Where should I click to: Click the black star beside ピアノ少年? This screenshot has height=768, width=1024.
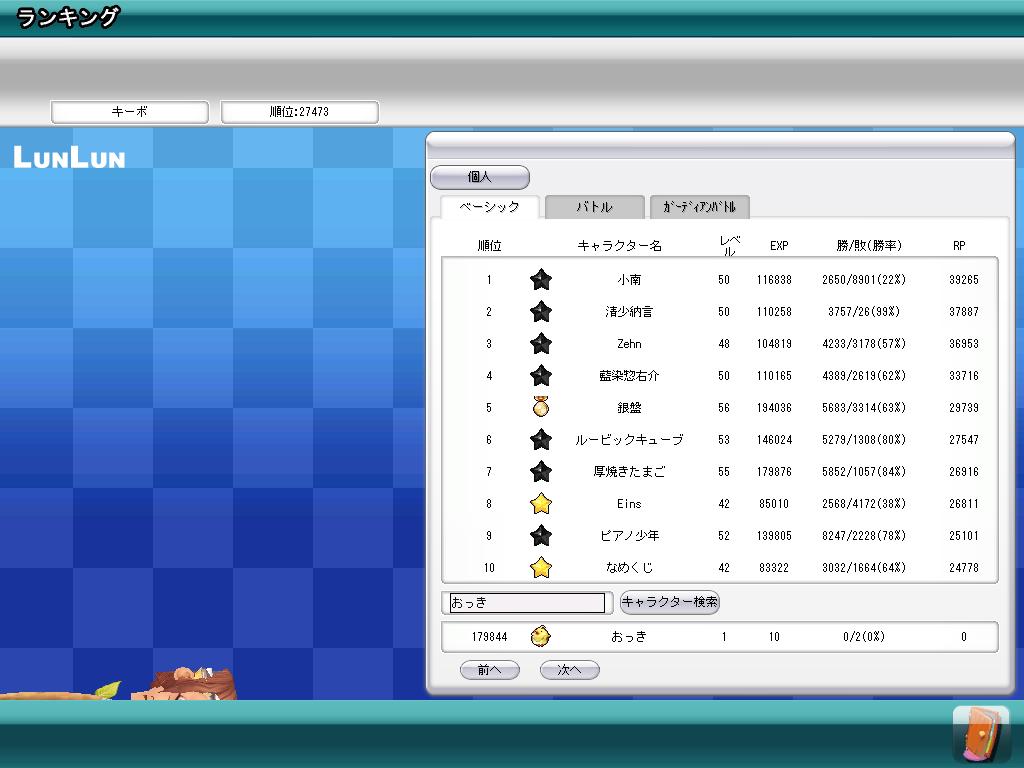pyautogui.click(x=541, y=536)
